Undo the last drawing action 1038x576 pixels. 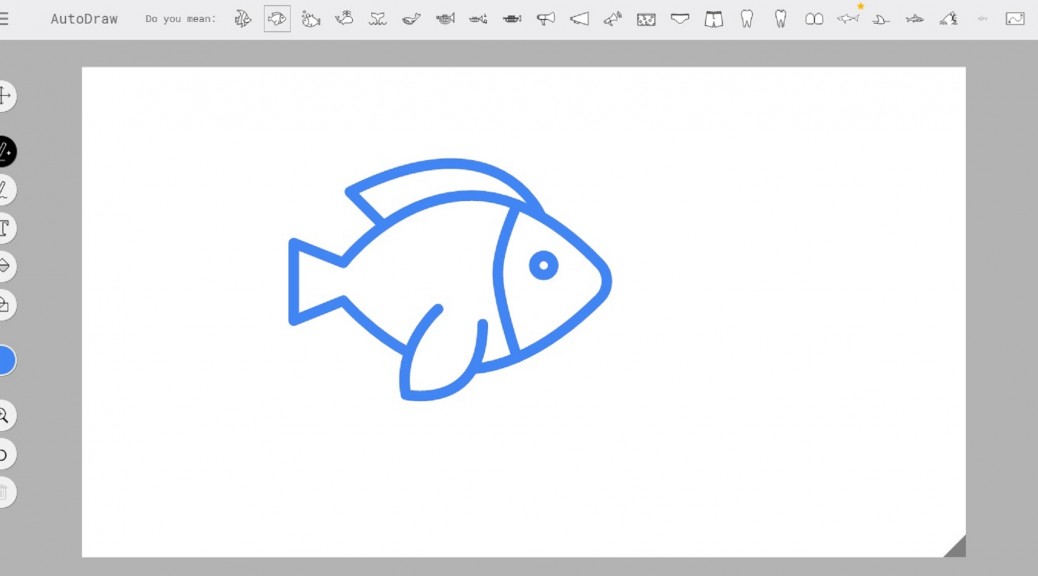coord(9,454)
